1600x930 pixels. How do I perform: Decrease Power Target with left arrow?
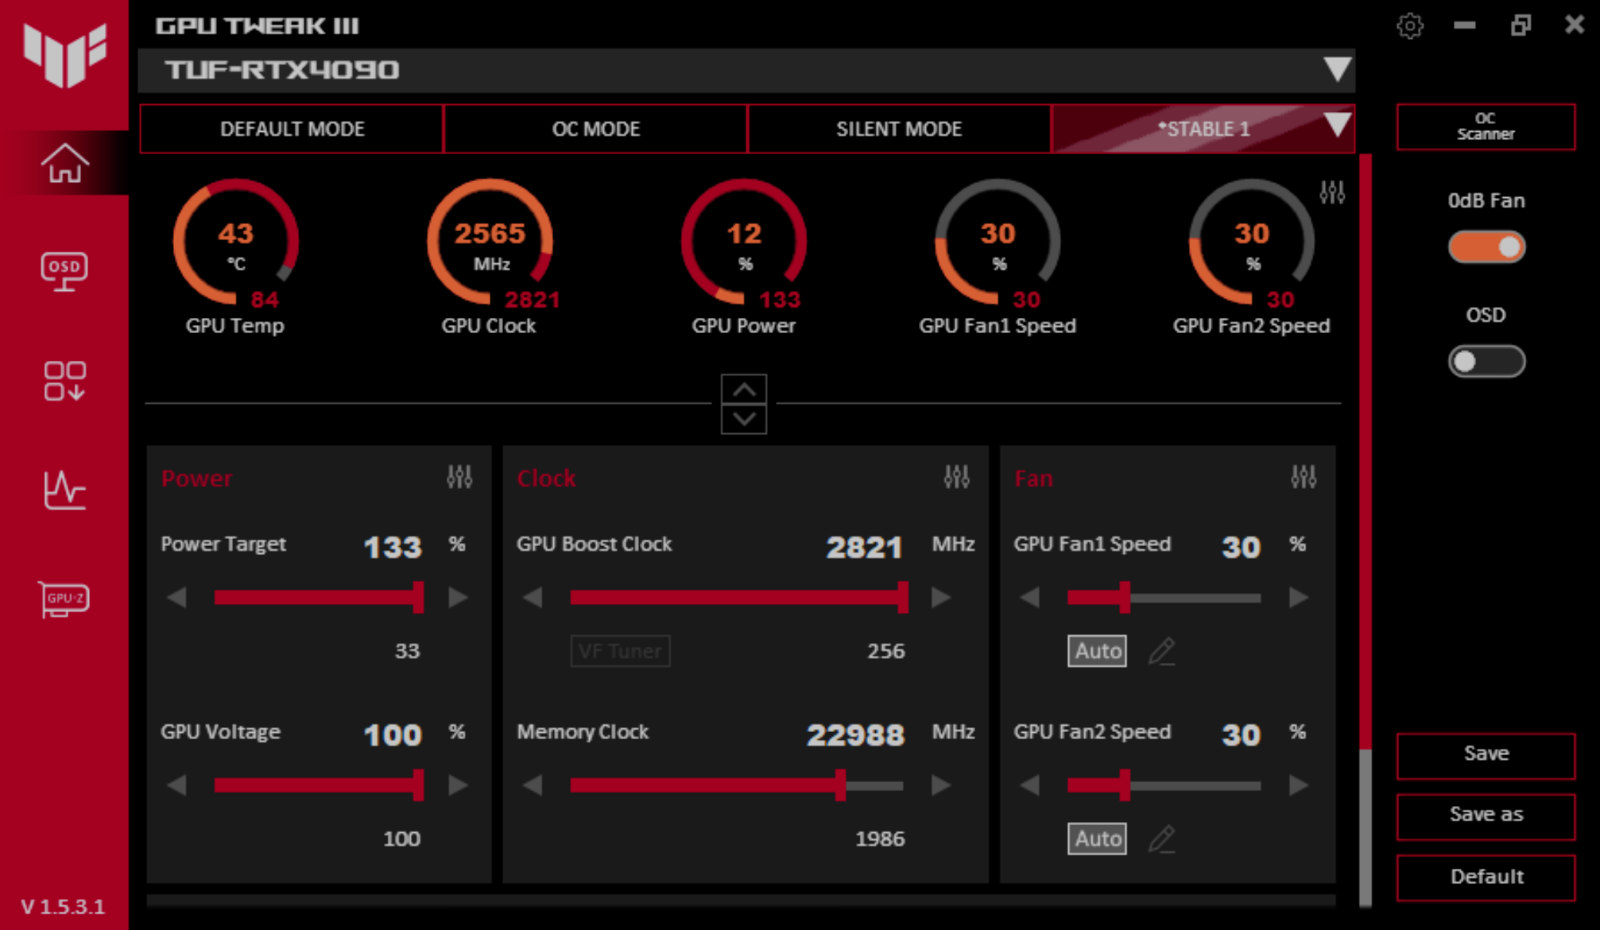tap(177, 598)
